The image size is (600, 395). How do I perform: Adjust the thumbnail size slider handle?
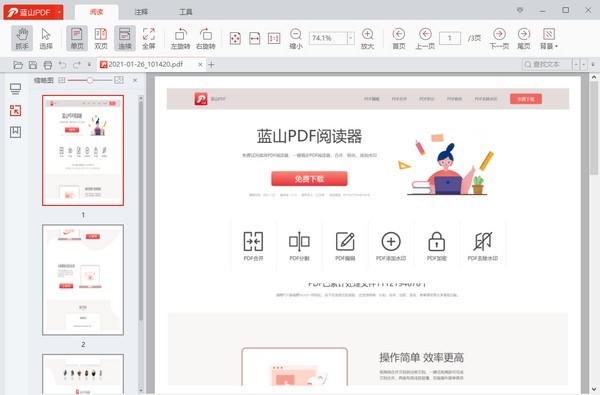click(x=90, y=80)
